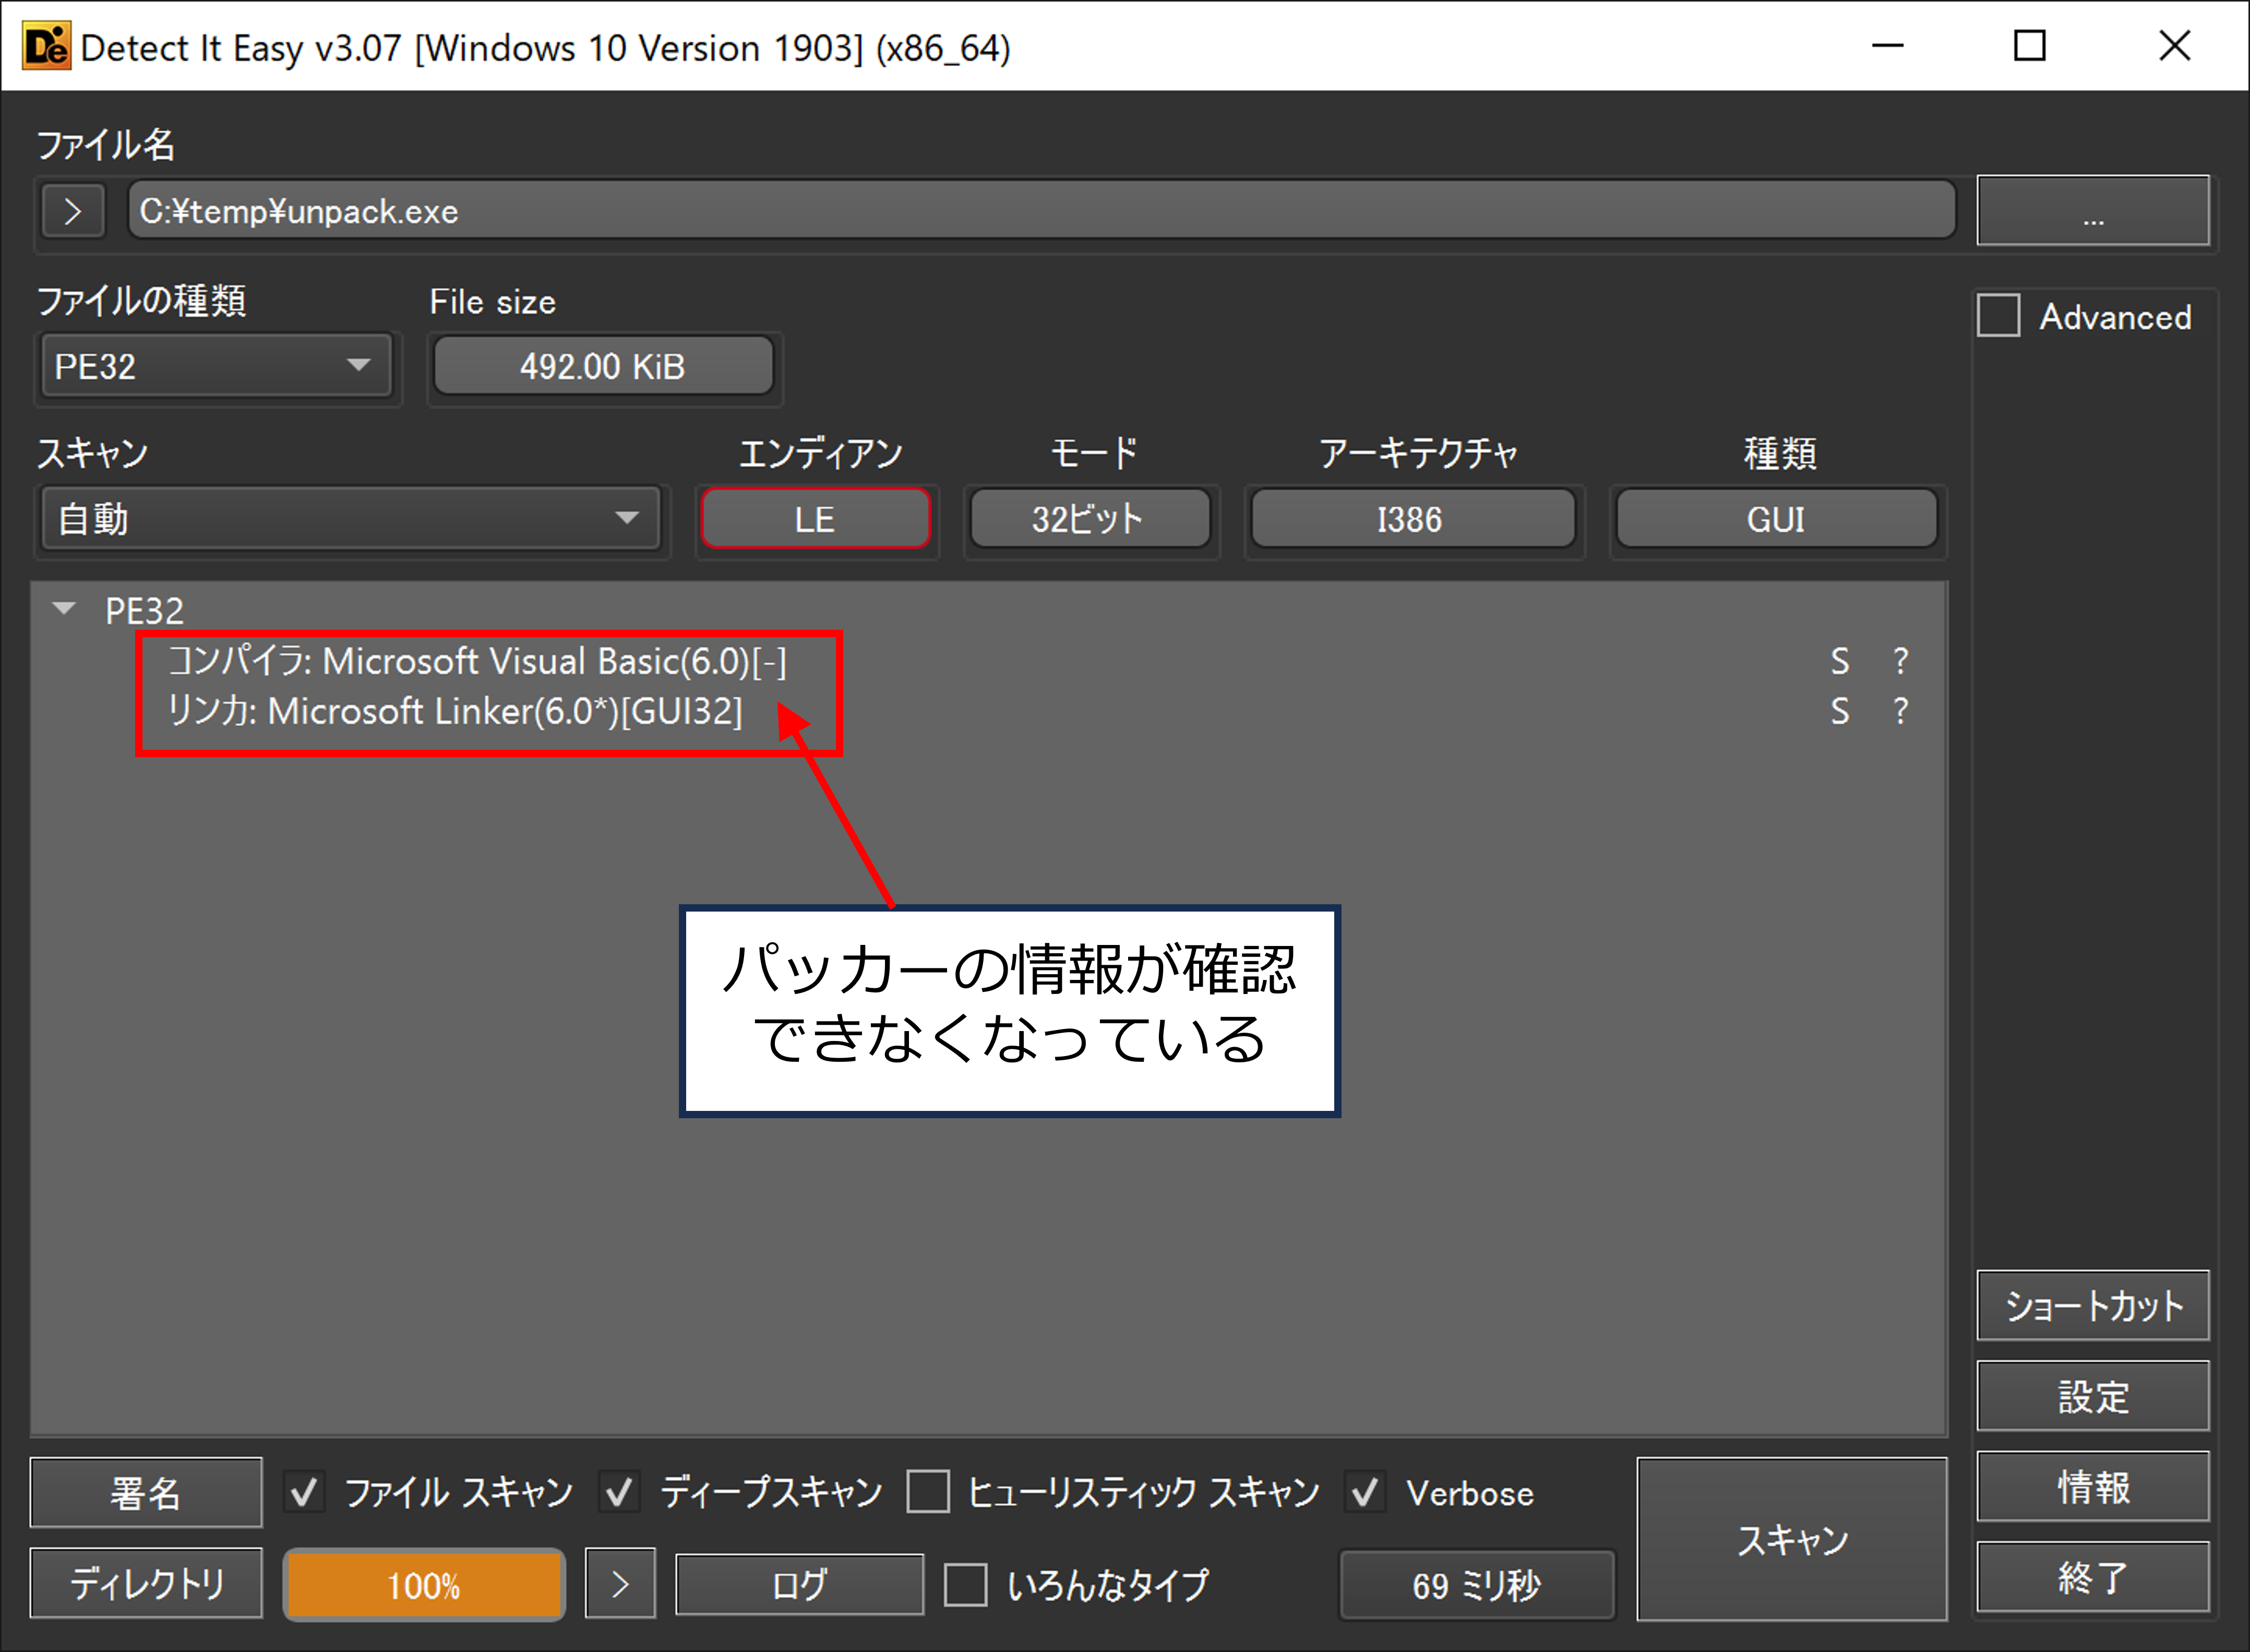Click the arrow button left of file path
The width and height of the screenshot is (2250, 1652).
tap(72, 211)
